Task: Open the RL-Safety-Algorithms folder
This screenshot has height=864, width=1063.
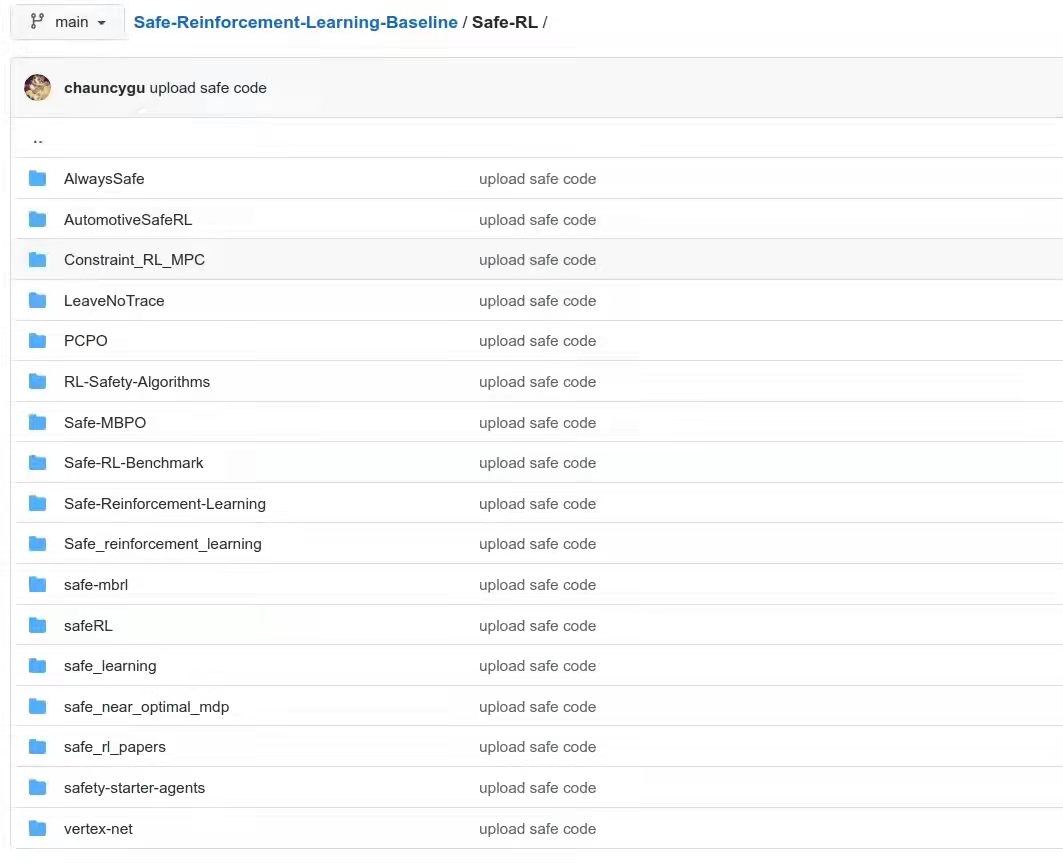Action: click(x=137, y=382)
